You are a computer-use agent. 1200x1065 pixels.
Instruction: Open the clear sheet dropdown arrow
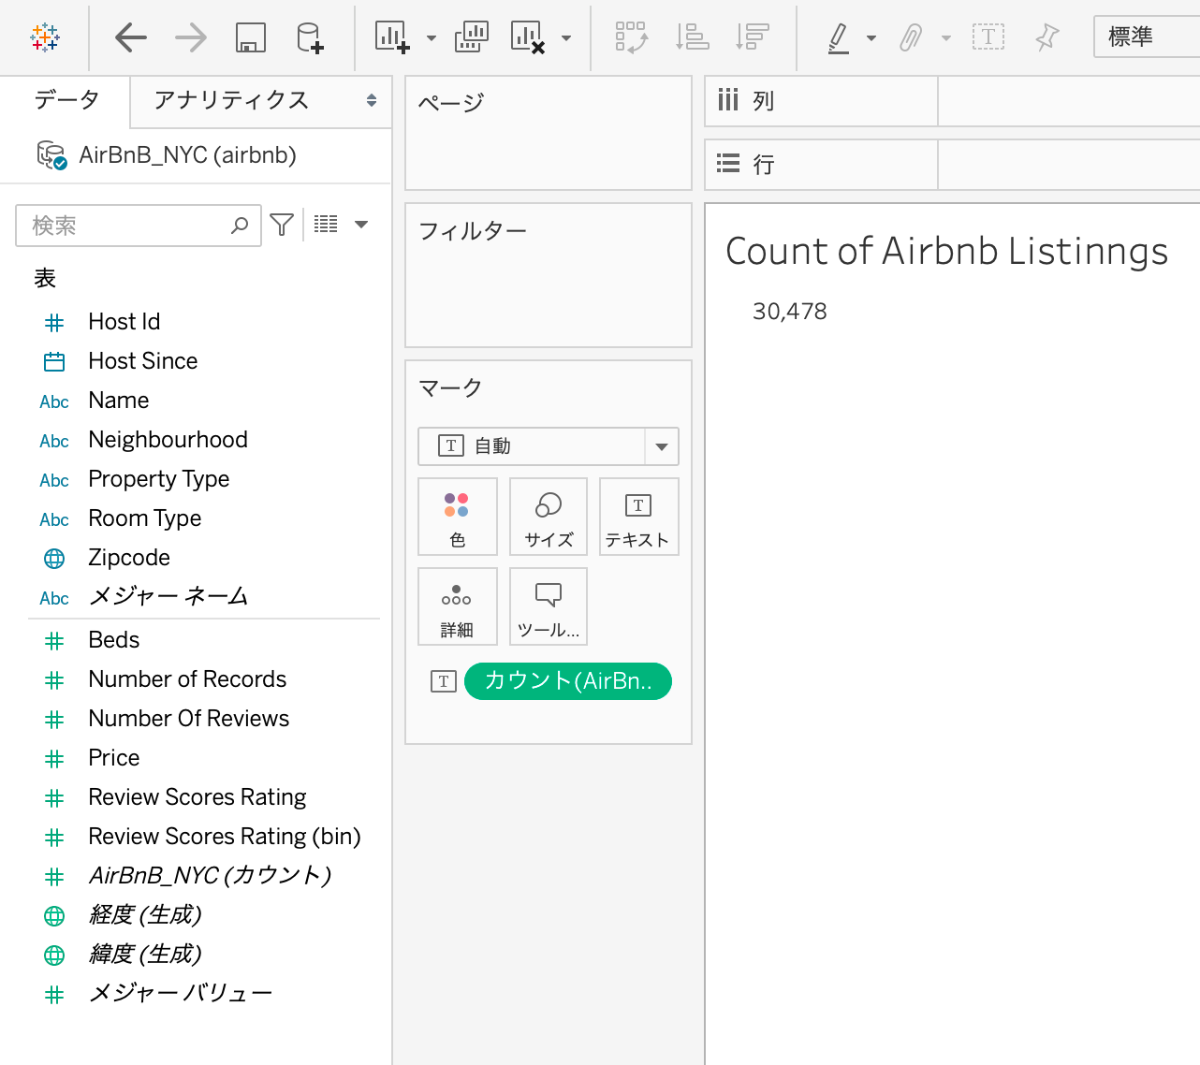[x=566, y=39]
